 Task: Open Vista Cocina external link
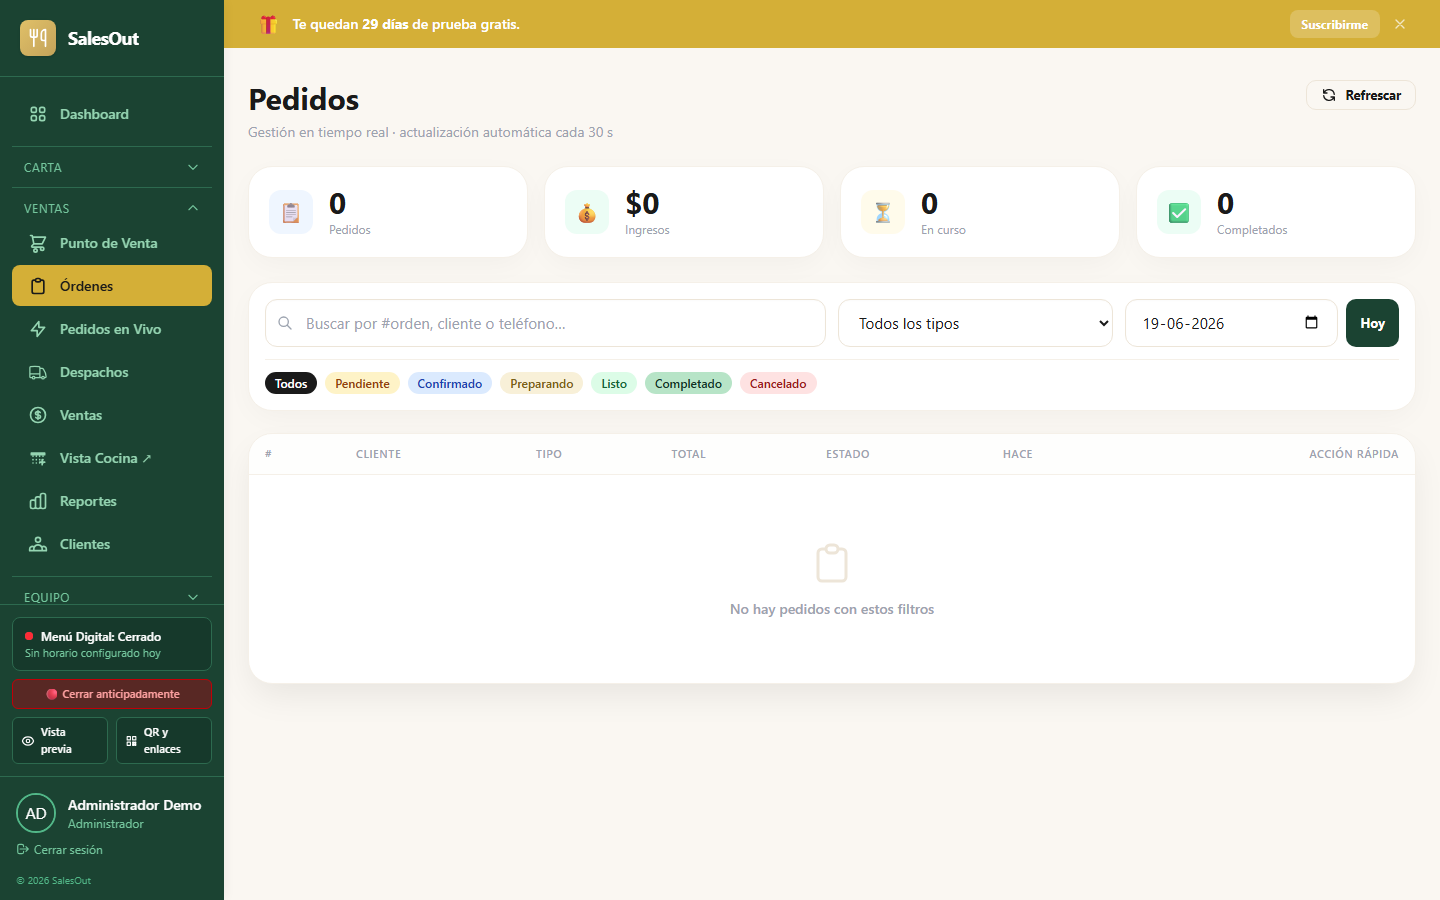point(112,458)
